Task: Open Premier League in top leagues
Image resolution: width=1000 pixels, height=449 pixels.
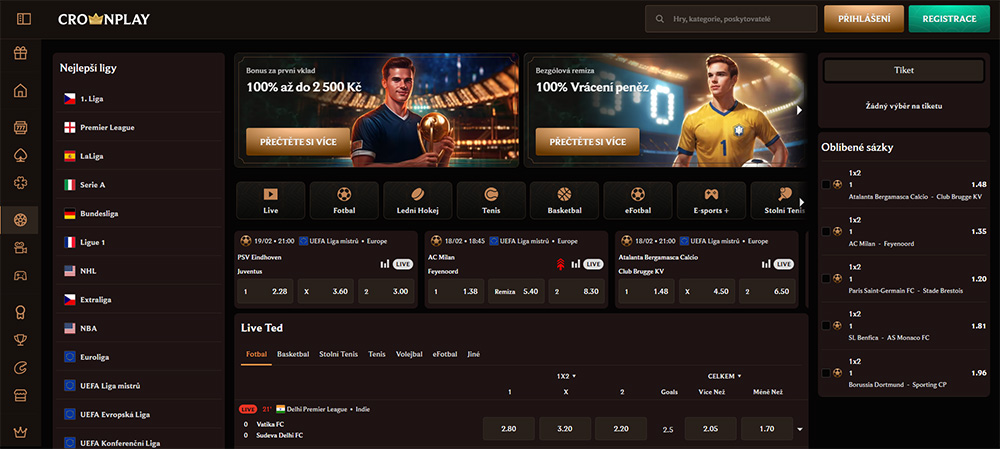Action: tap(140, 128)
